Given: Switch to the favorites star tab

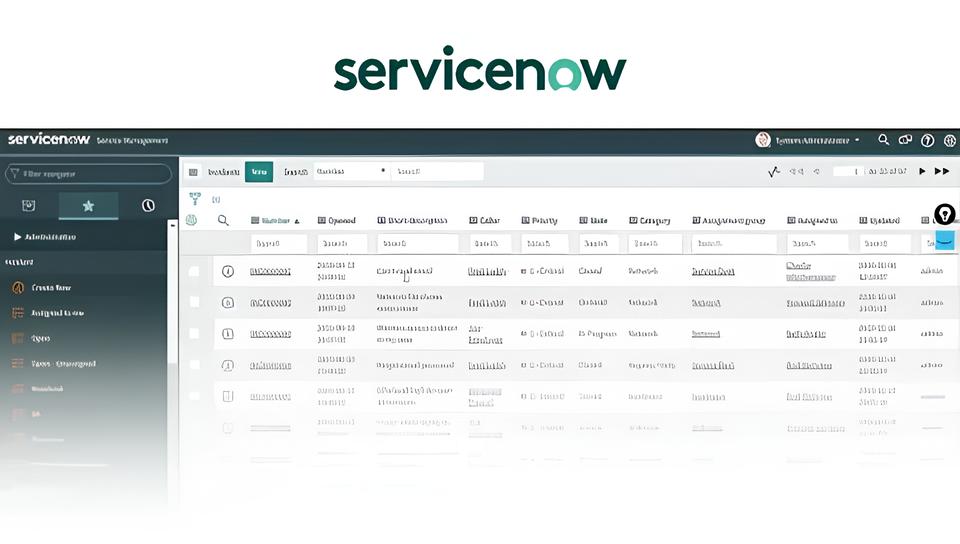Looking at the screenshot, I should (x=88, y=206).
